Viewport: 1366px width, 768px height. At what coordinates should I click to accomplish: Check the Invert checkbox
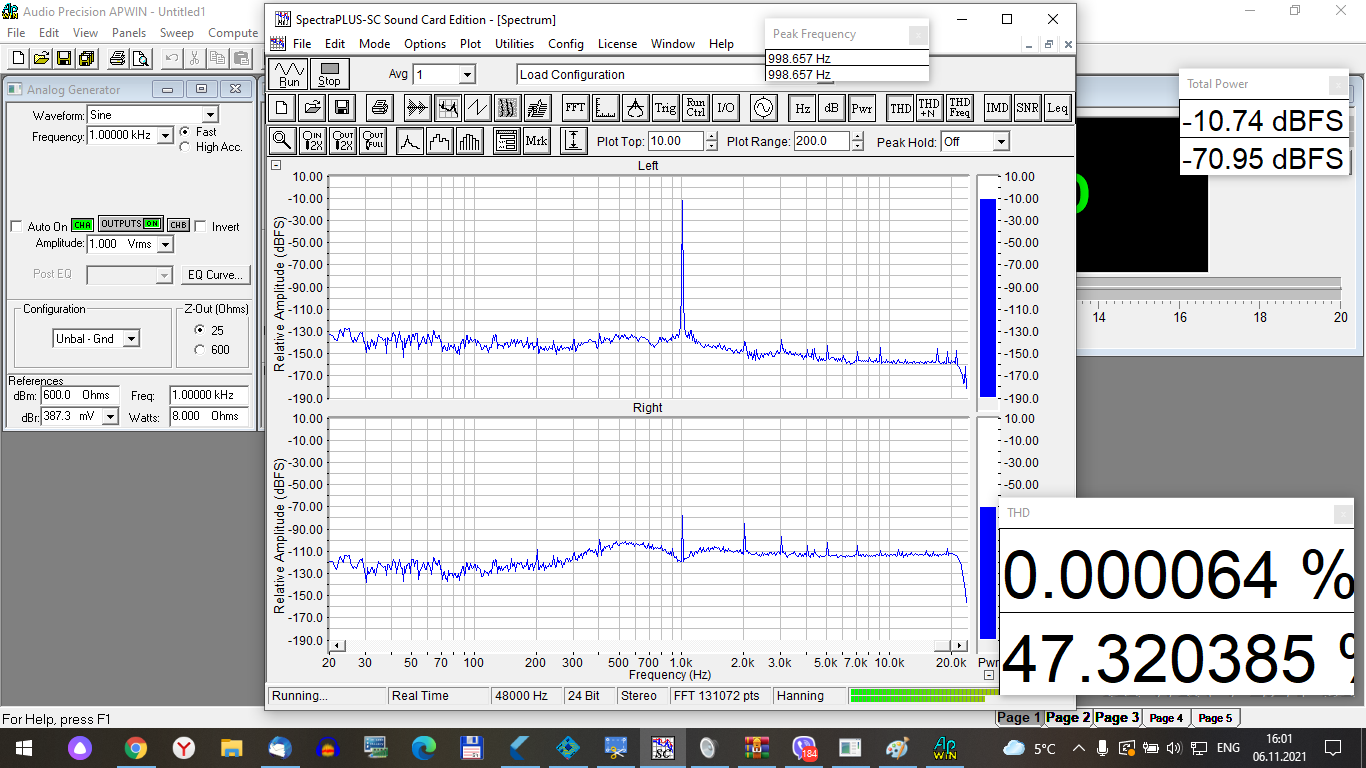(200, 226)
